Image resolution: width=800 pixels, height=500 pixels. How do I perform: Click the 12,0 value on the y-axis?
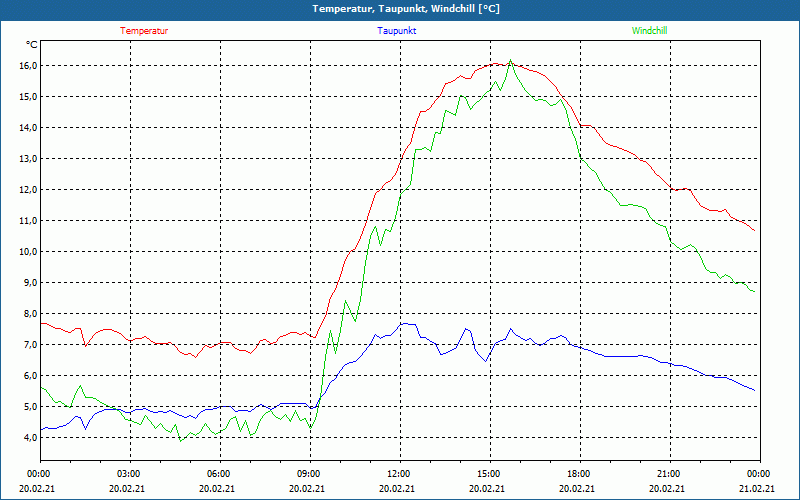tap(28, 190)
